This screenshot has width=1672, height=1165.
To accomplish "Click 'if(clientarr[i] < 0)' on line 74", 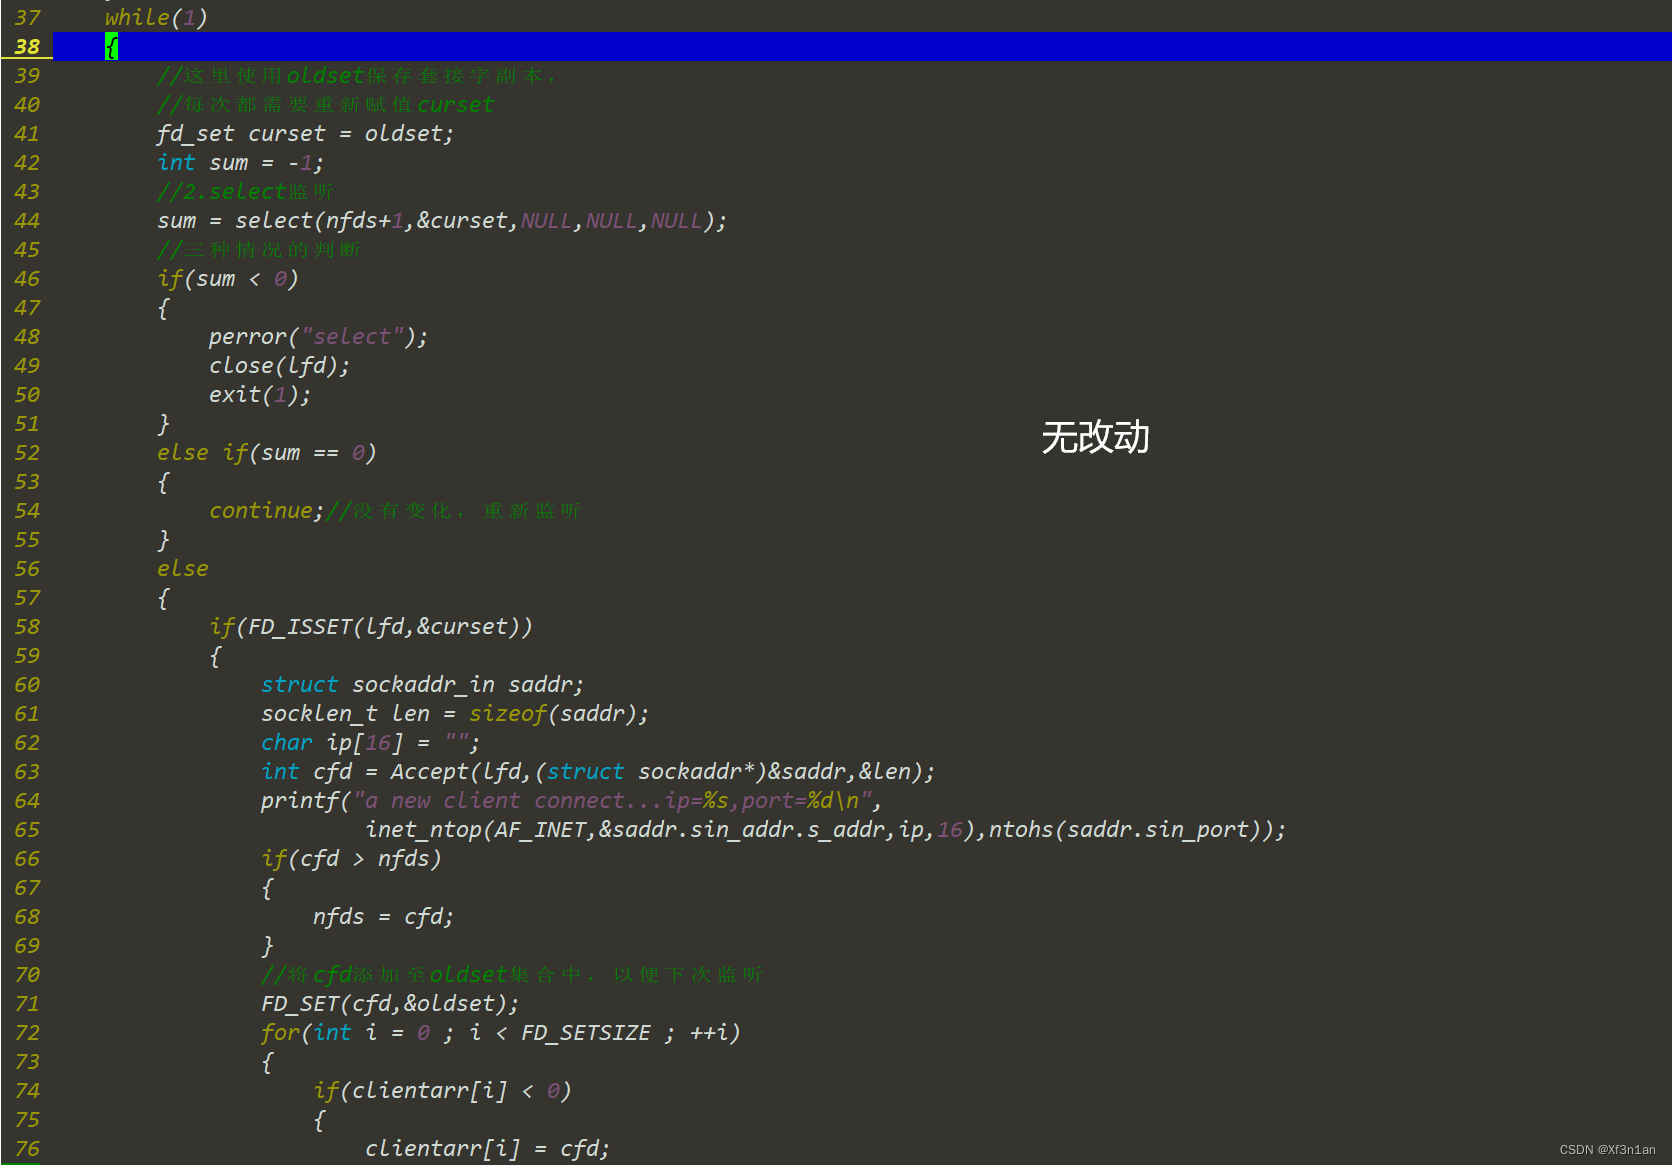I will click(x=442, y=1091).
